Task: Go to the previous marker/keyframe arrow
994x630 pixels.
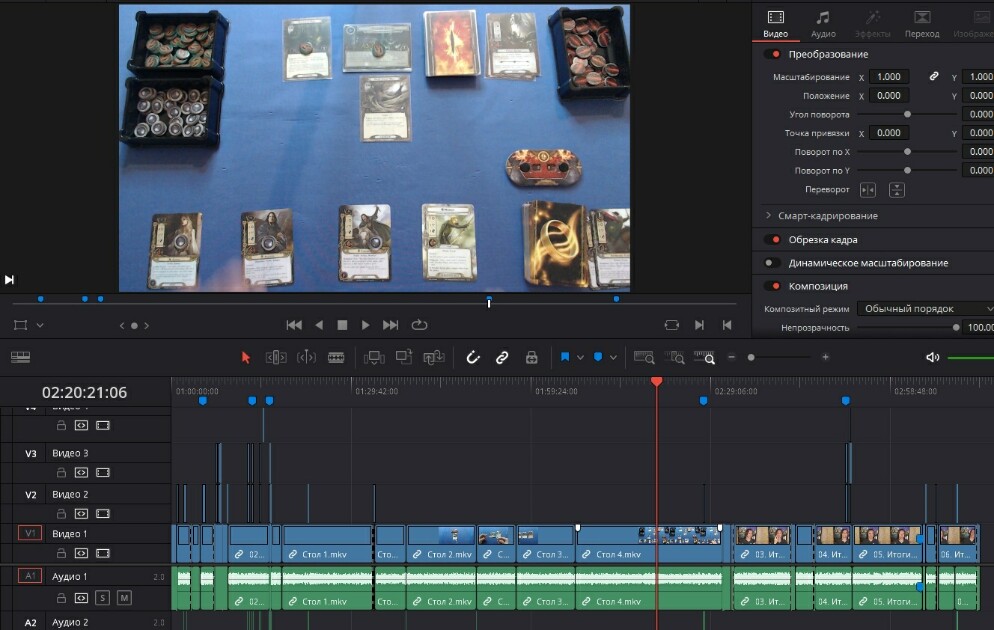Action: point(122,326)
